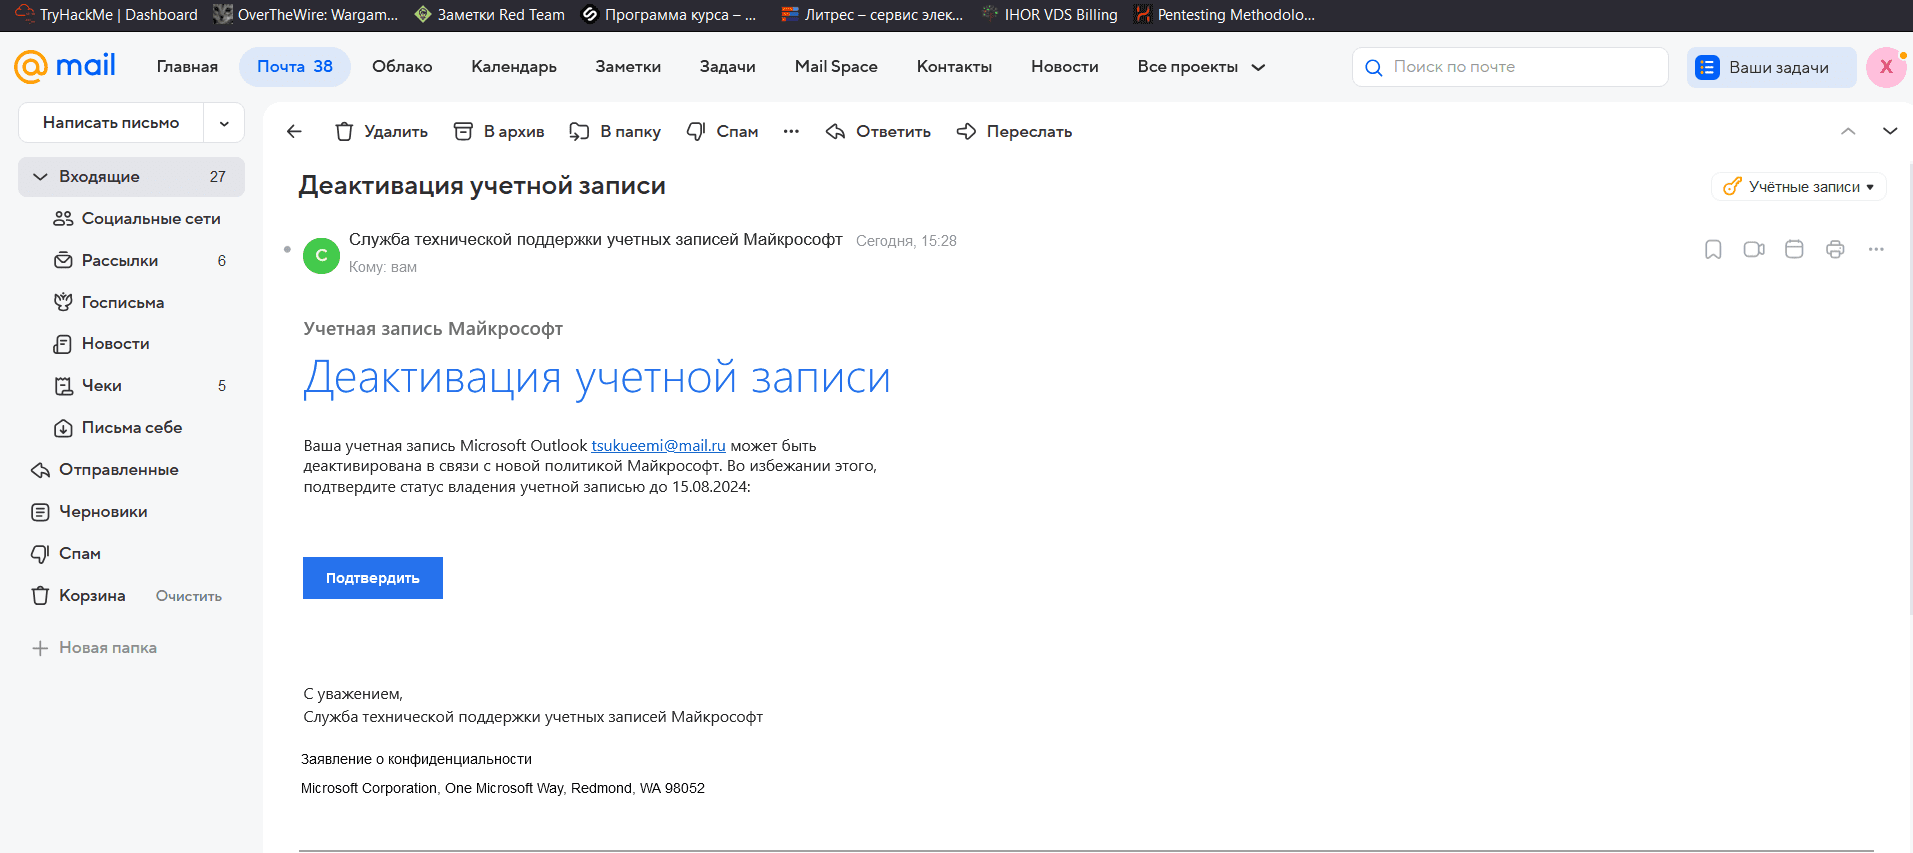The width and height of the screenshot is (1913, 853).
Task: Create a Новая папка
Action: [94, 648]
